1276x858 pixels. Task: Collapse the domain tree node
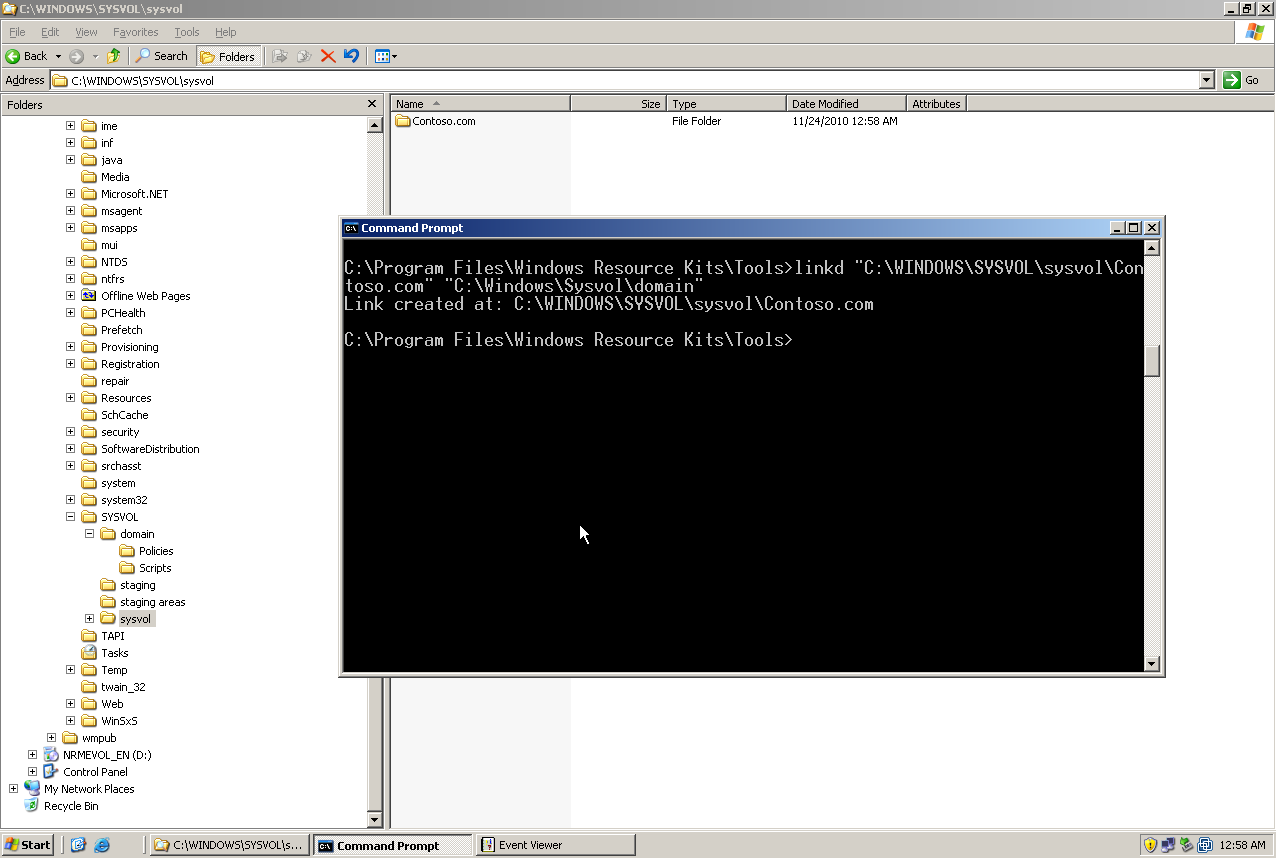[x=90, y=534]
